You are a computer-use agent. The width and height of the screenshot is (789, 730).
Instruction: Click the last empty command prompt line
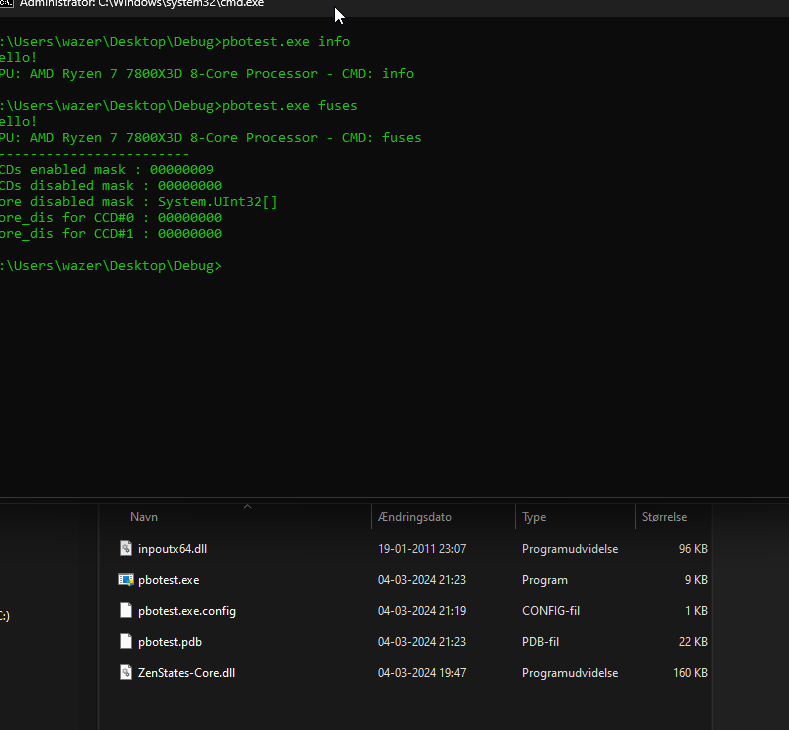coord(111,265)
